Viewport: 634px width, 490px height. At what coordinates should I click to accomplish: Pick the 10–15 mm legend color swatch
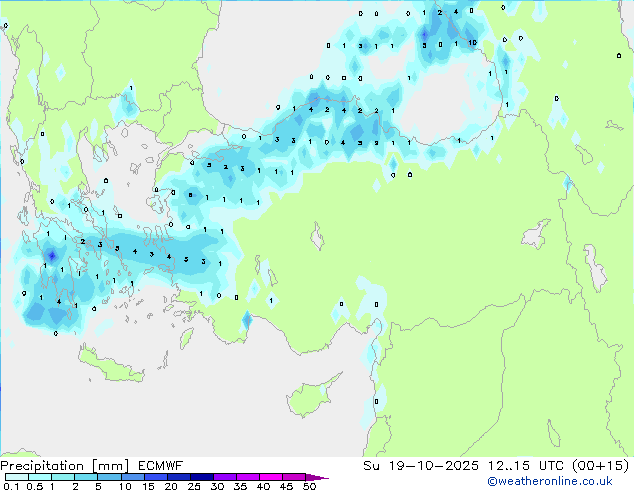132,477
